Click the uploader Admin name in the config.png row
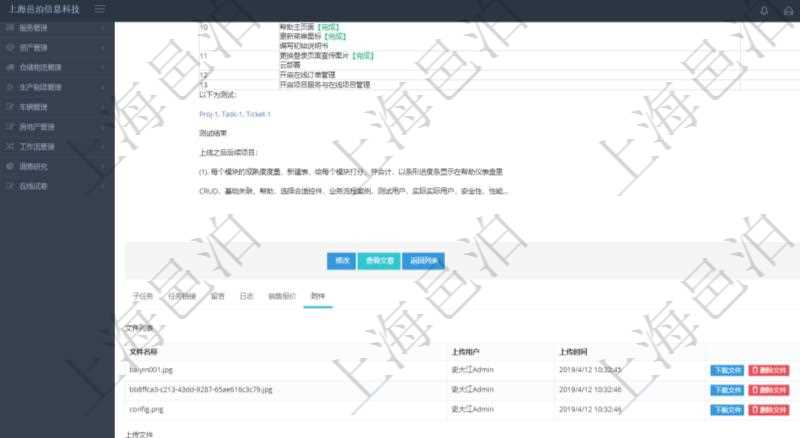Screen dimensions: 800x438 click(x=472, y=409)
